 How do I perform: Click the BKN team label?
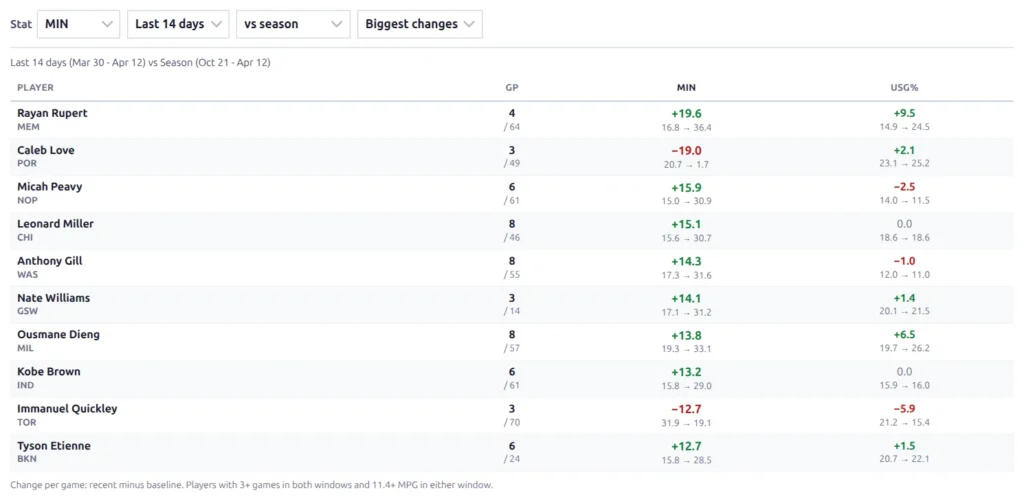tap(27, 459)
